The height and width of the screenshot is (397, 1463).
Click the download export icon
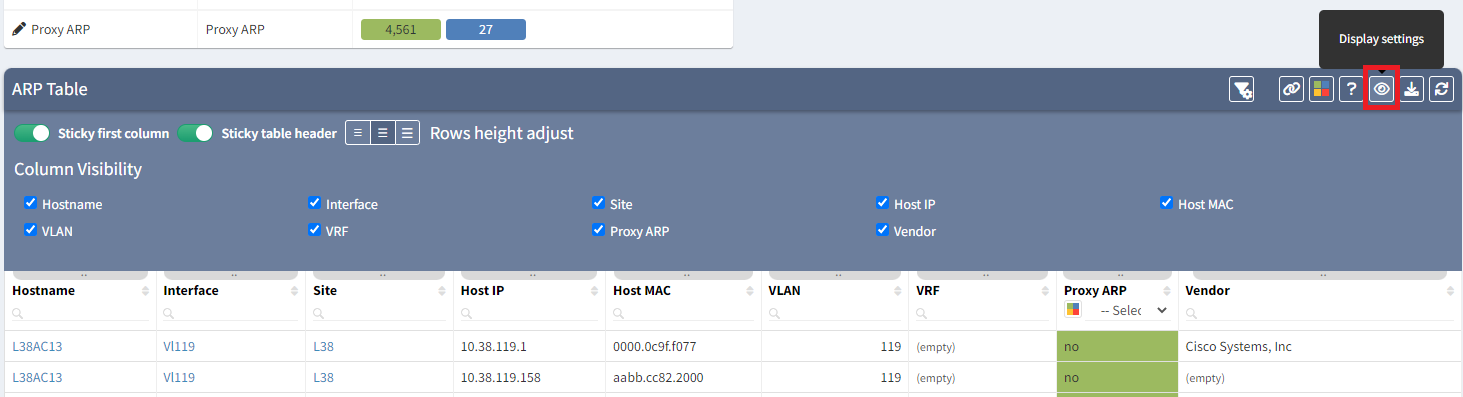click(x=1411, y=89)
